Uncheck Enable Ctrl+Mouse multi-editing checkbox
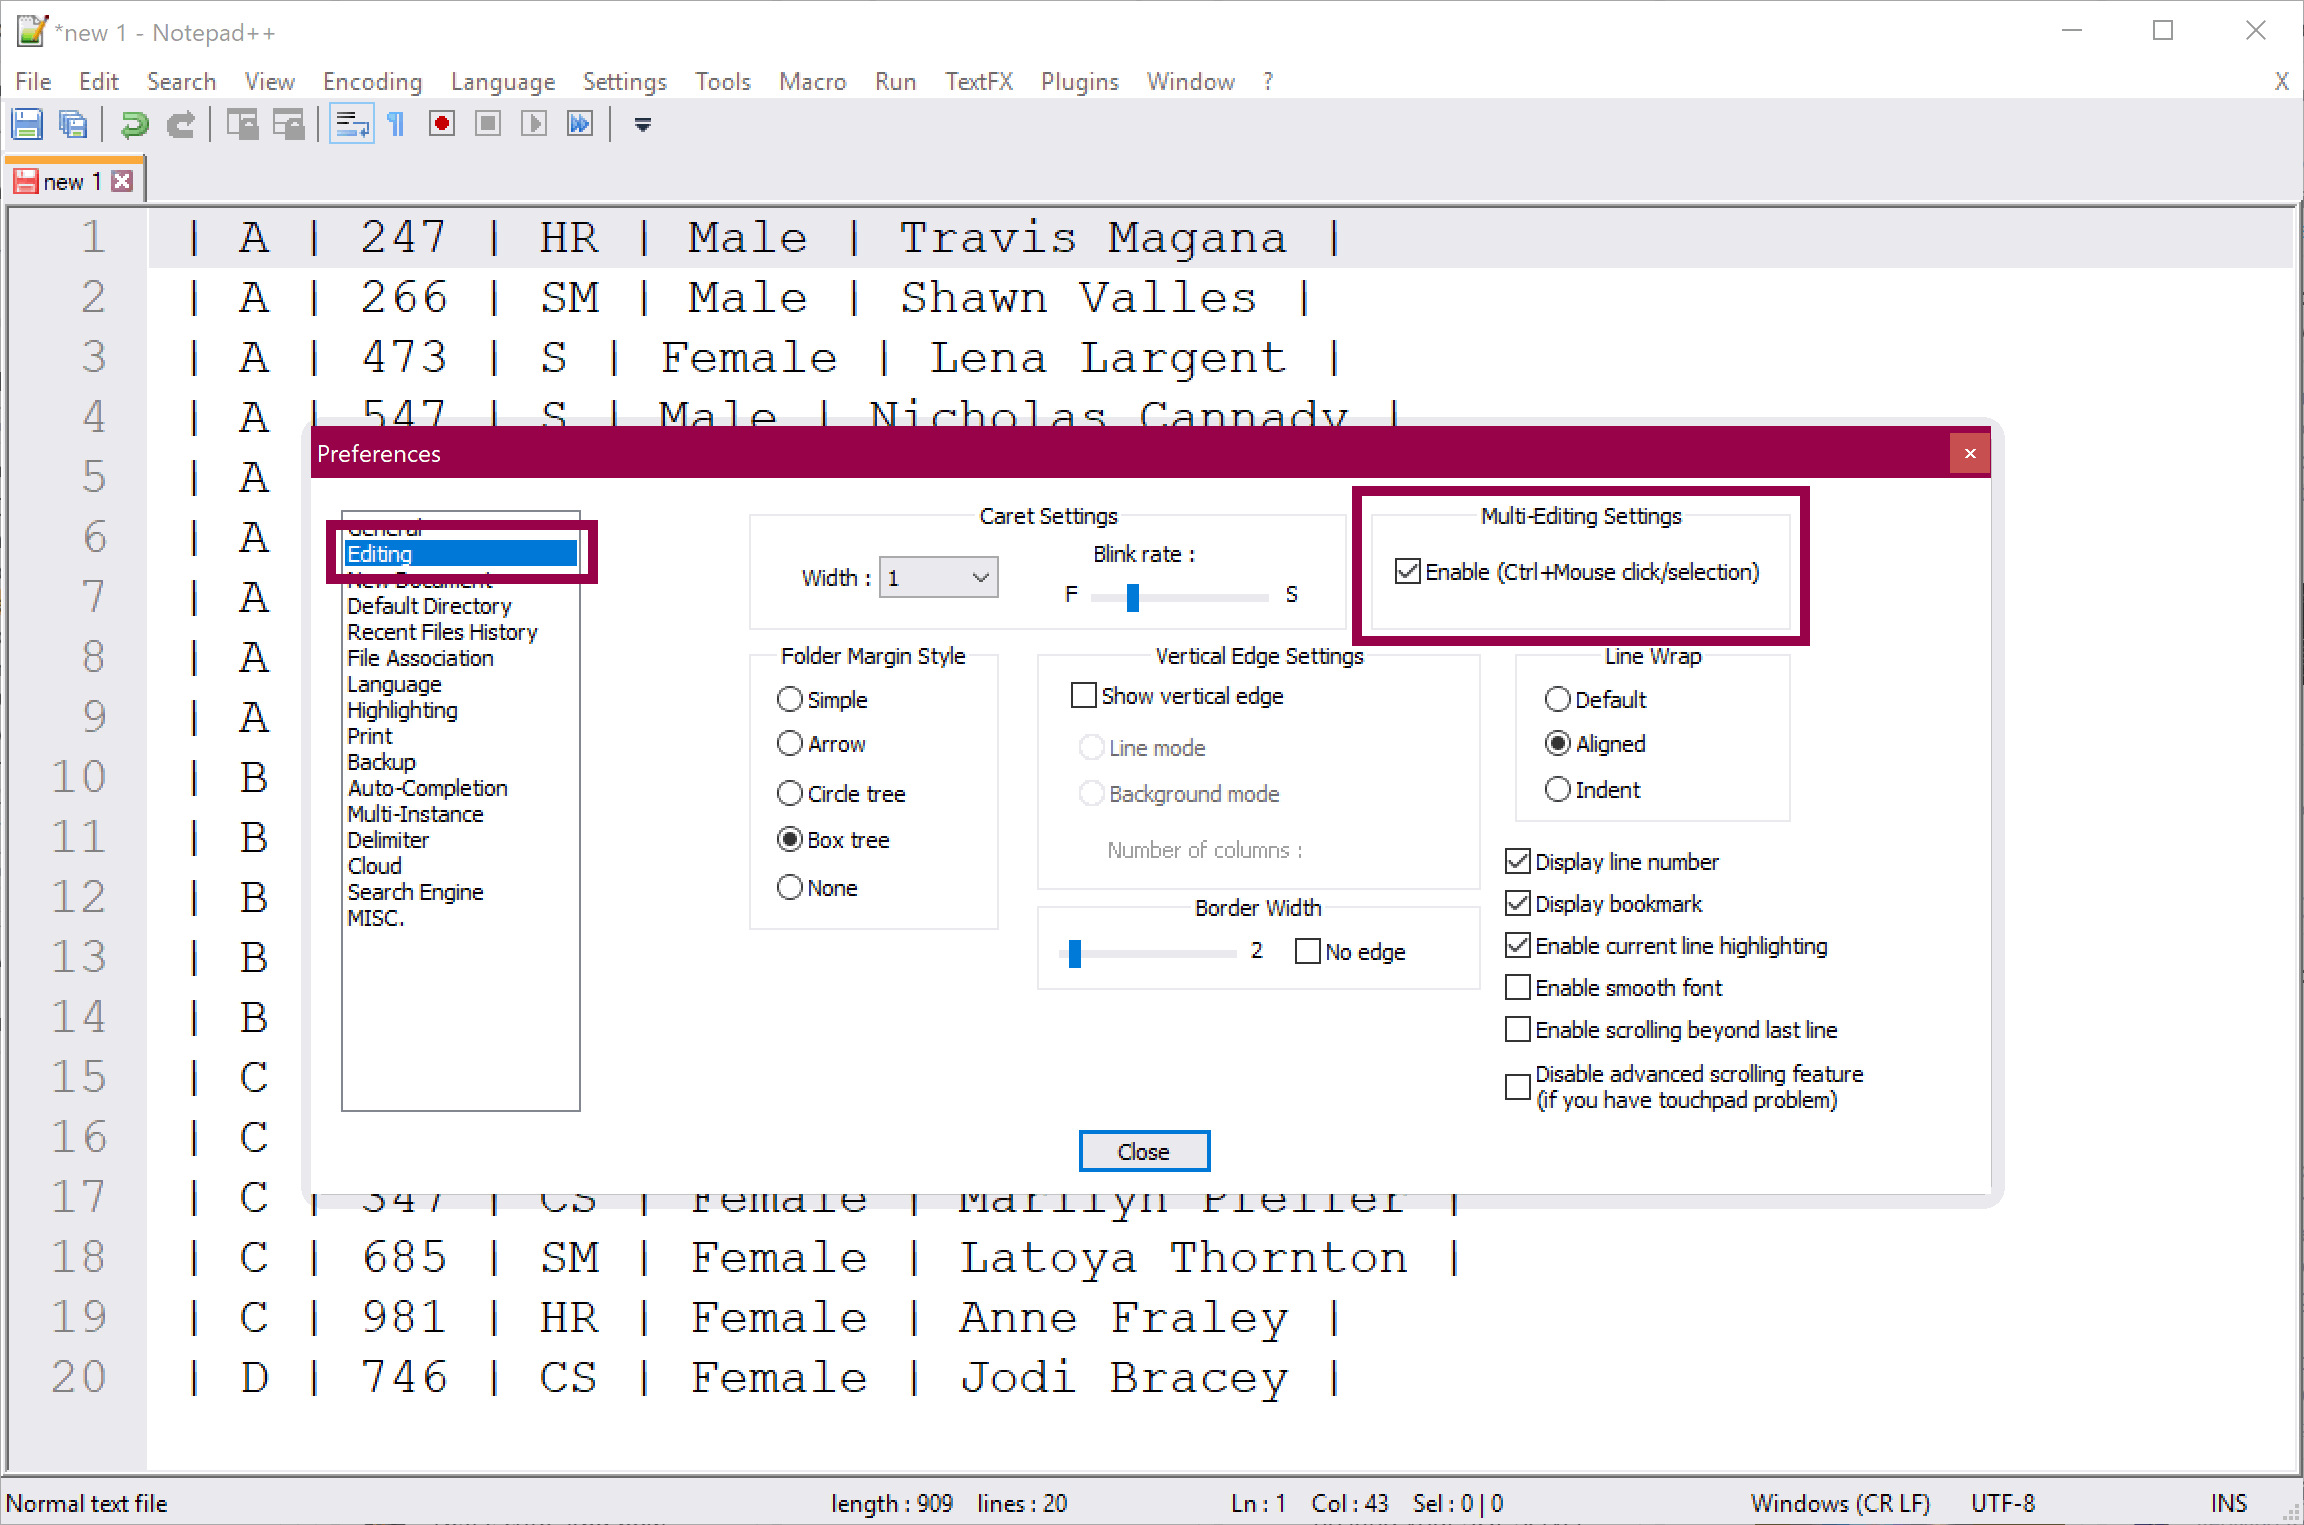The width and height of the screenshot is (2304, 1525). [1407, 572]
